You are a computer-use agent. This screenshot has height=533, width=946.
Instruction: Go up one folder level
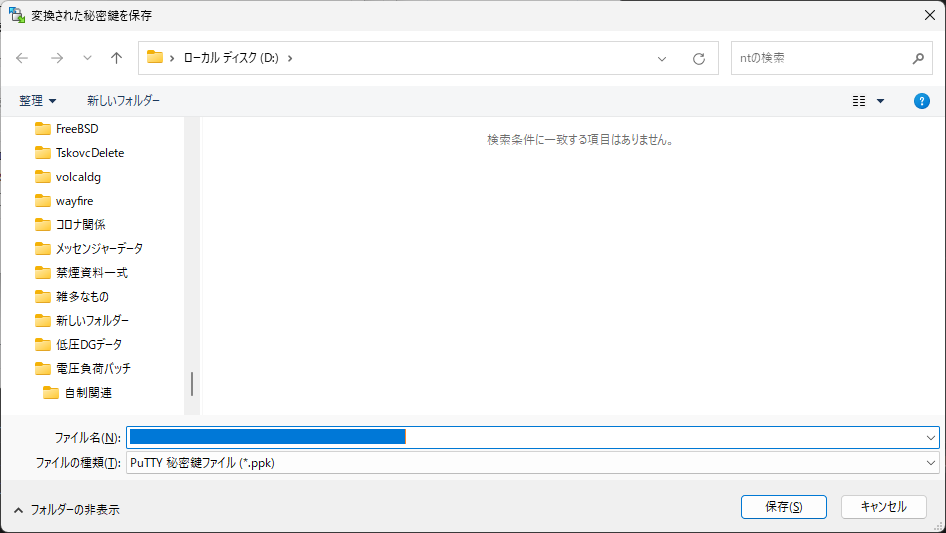click(116, 58)
